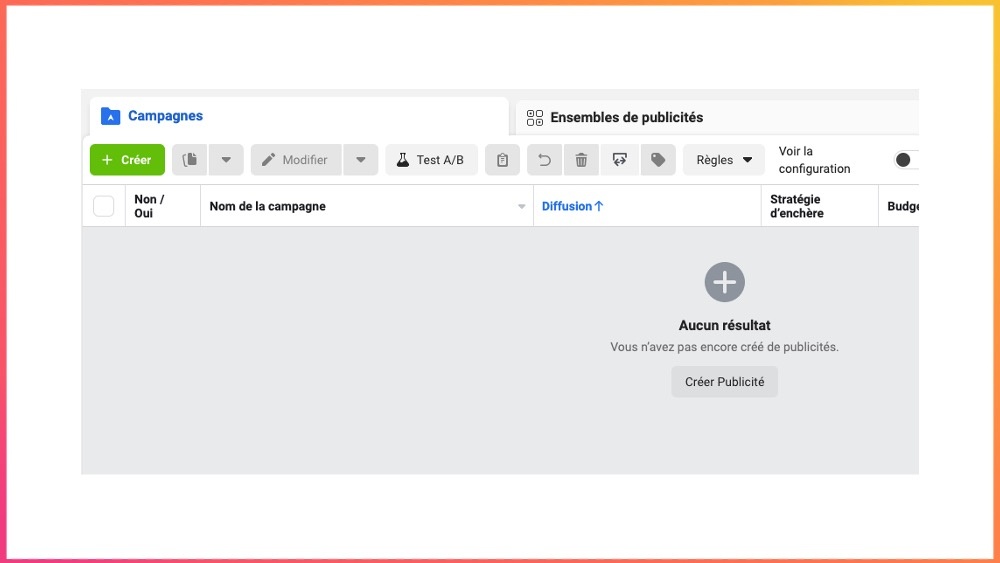The image size is (1000, 563).
Task: Click the tag label icon
Action: 658,159
